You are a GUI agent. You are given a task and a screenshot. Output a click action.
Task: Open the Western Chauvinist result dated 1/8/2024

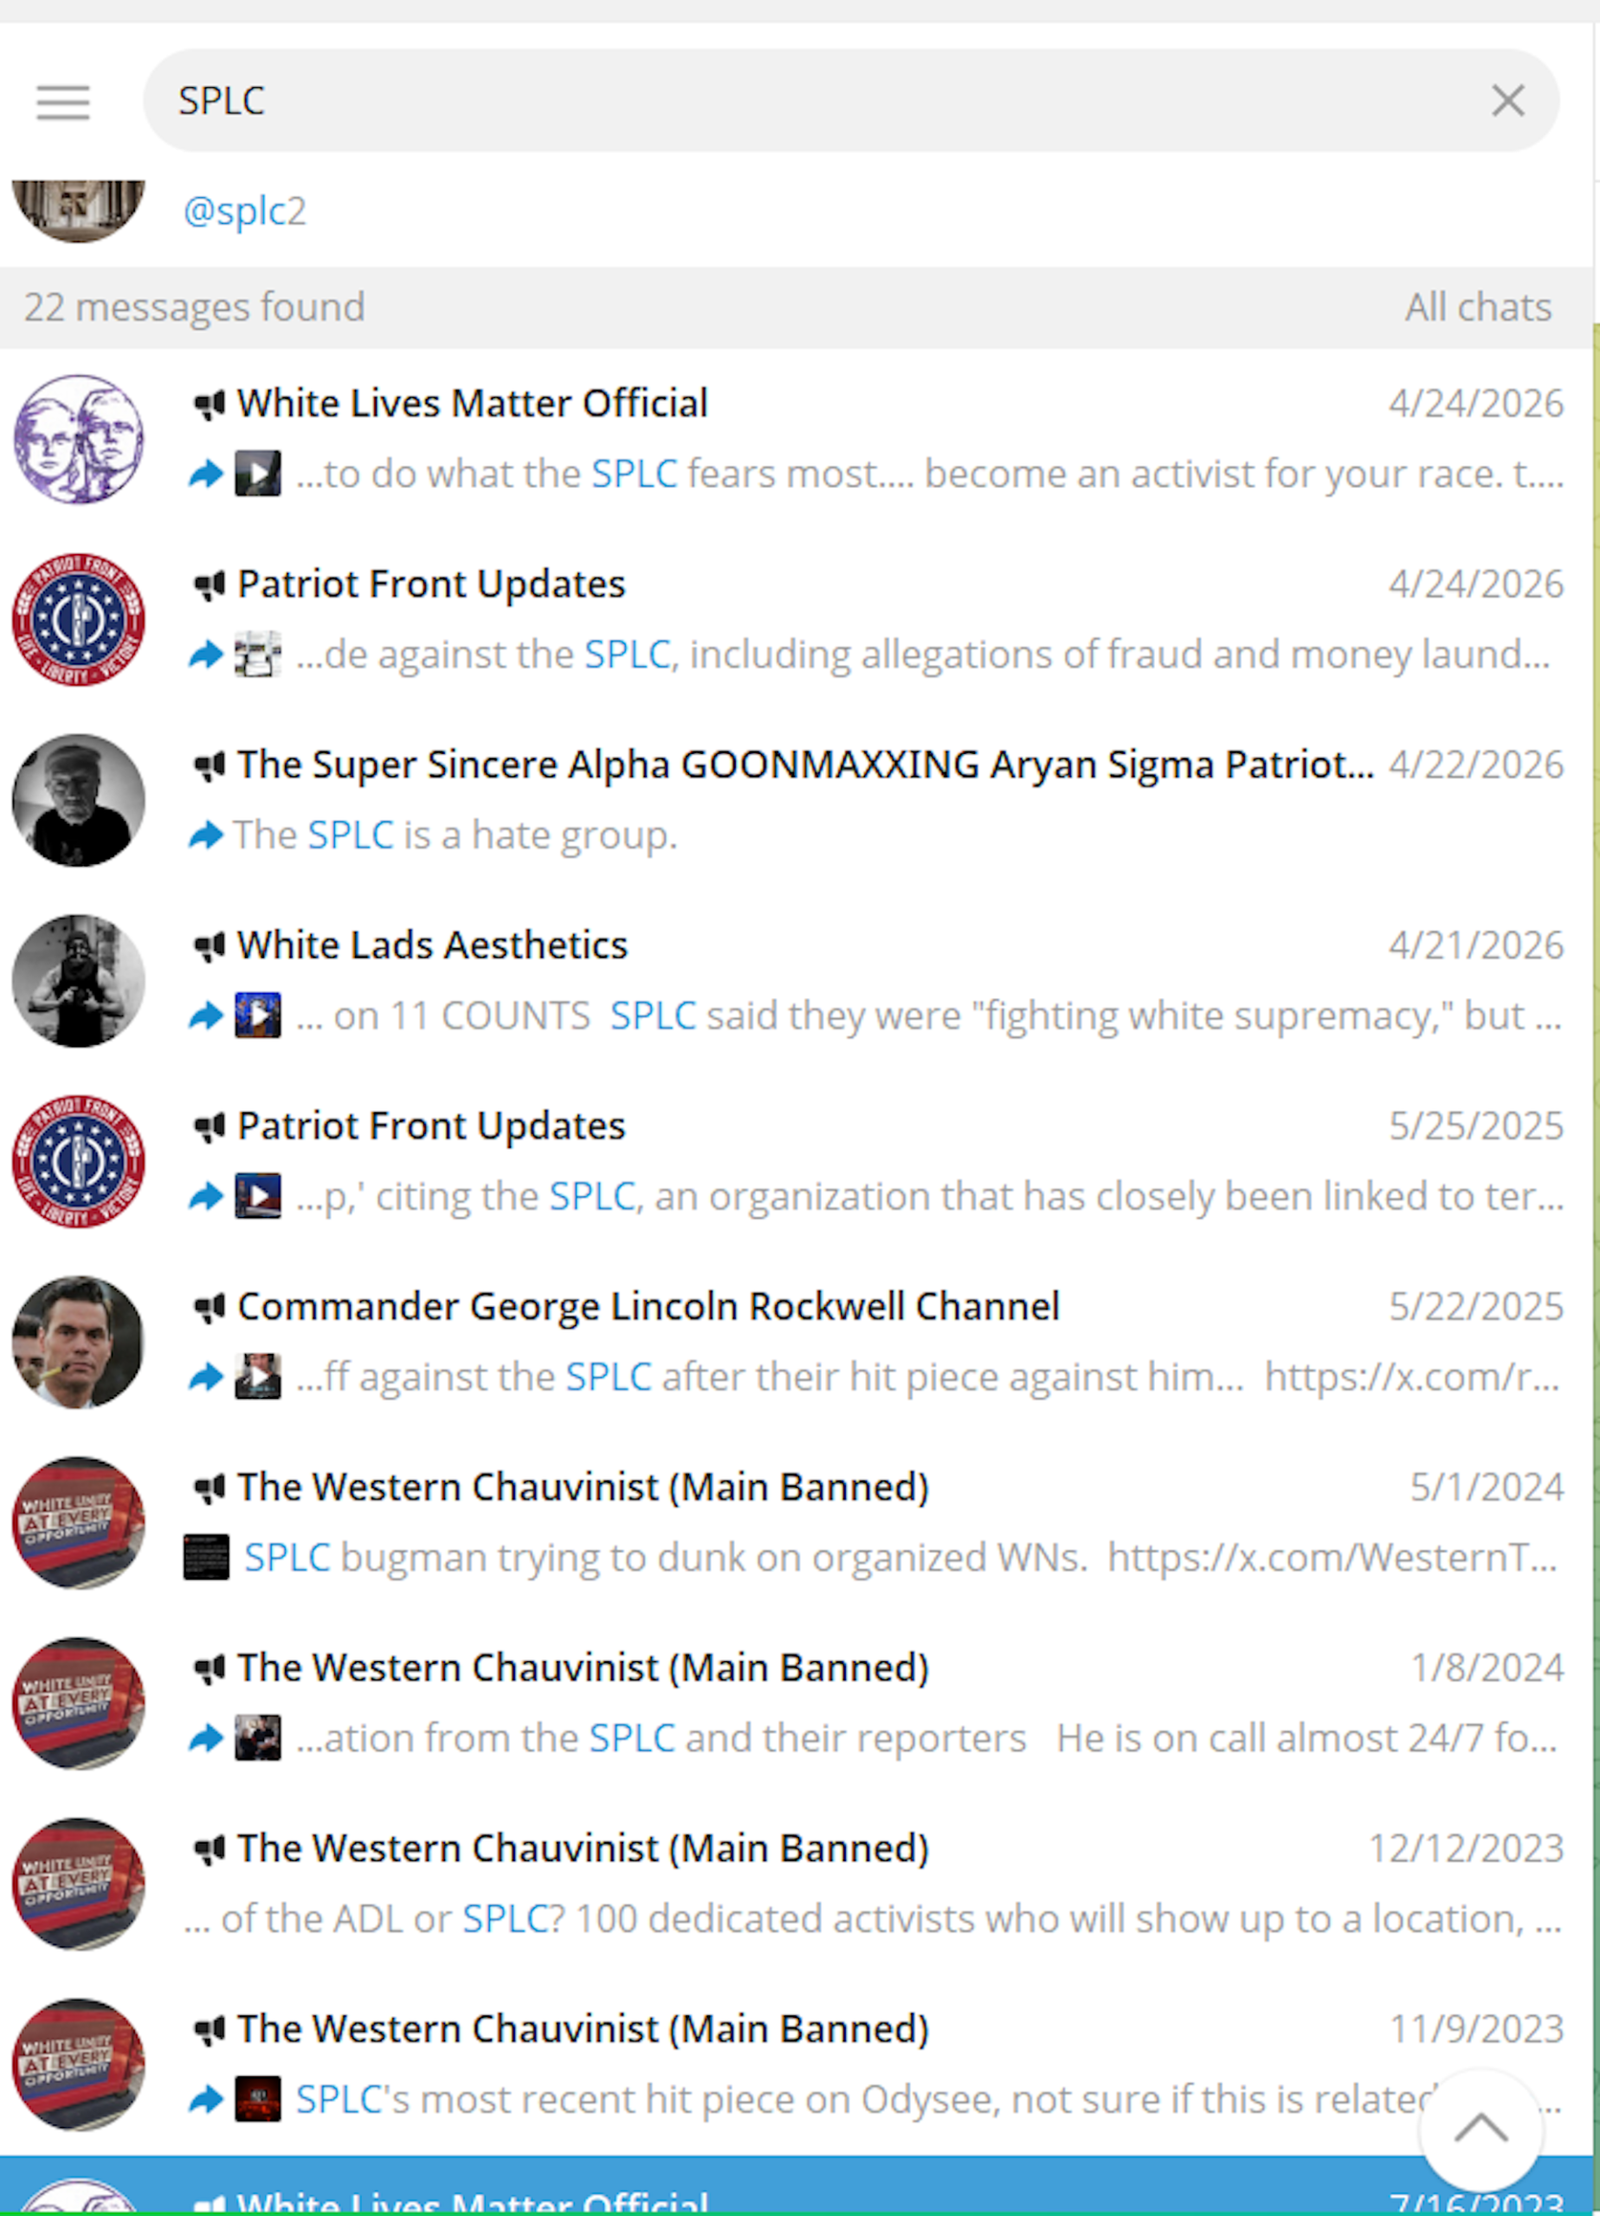796,1703
